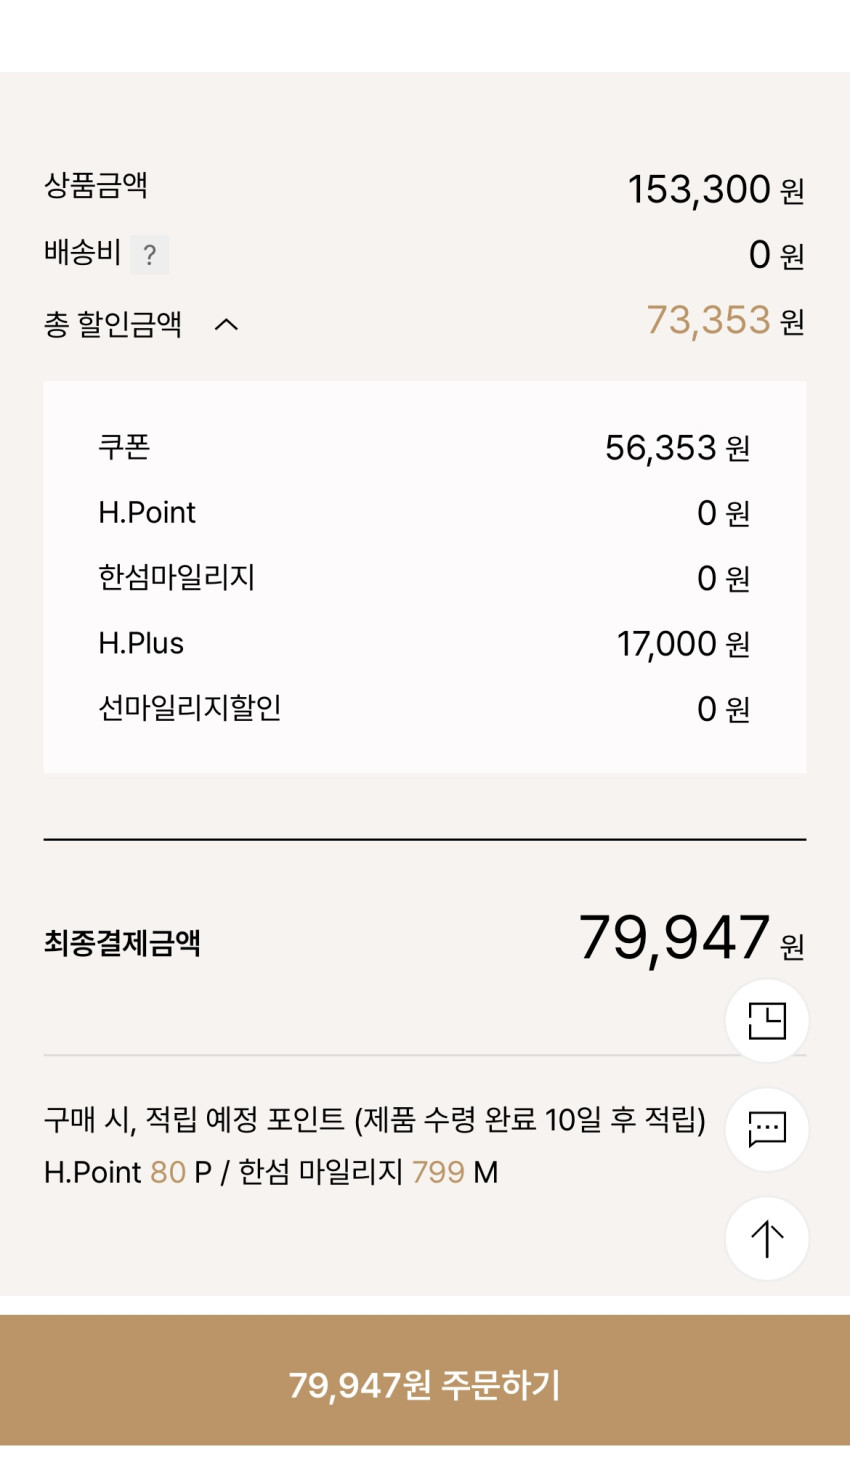Tap the 17,000 원 H.Plus amount
The image size is (850, 1460).
tap(683, 644)
